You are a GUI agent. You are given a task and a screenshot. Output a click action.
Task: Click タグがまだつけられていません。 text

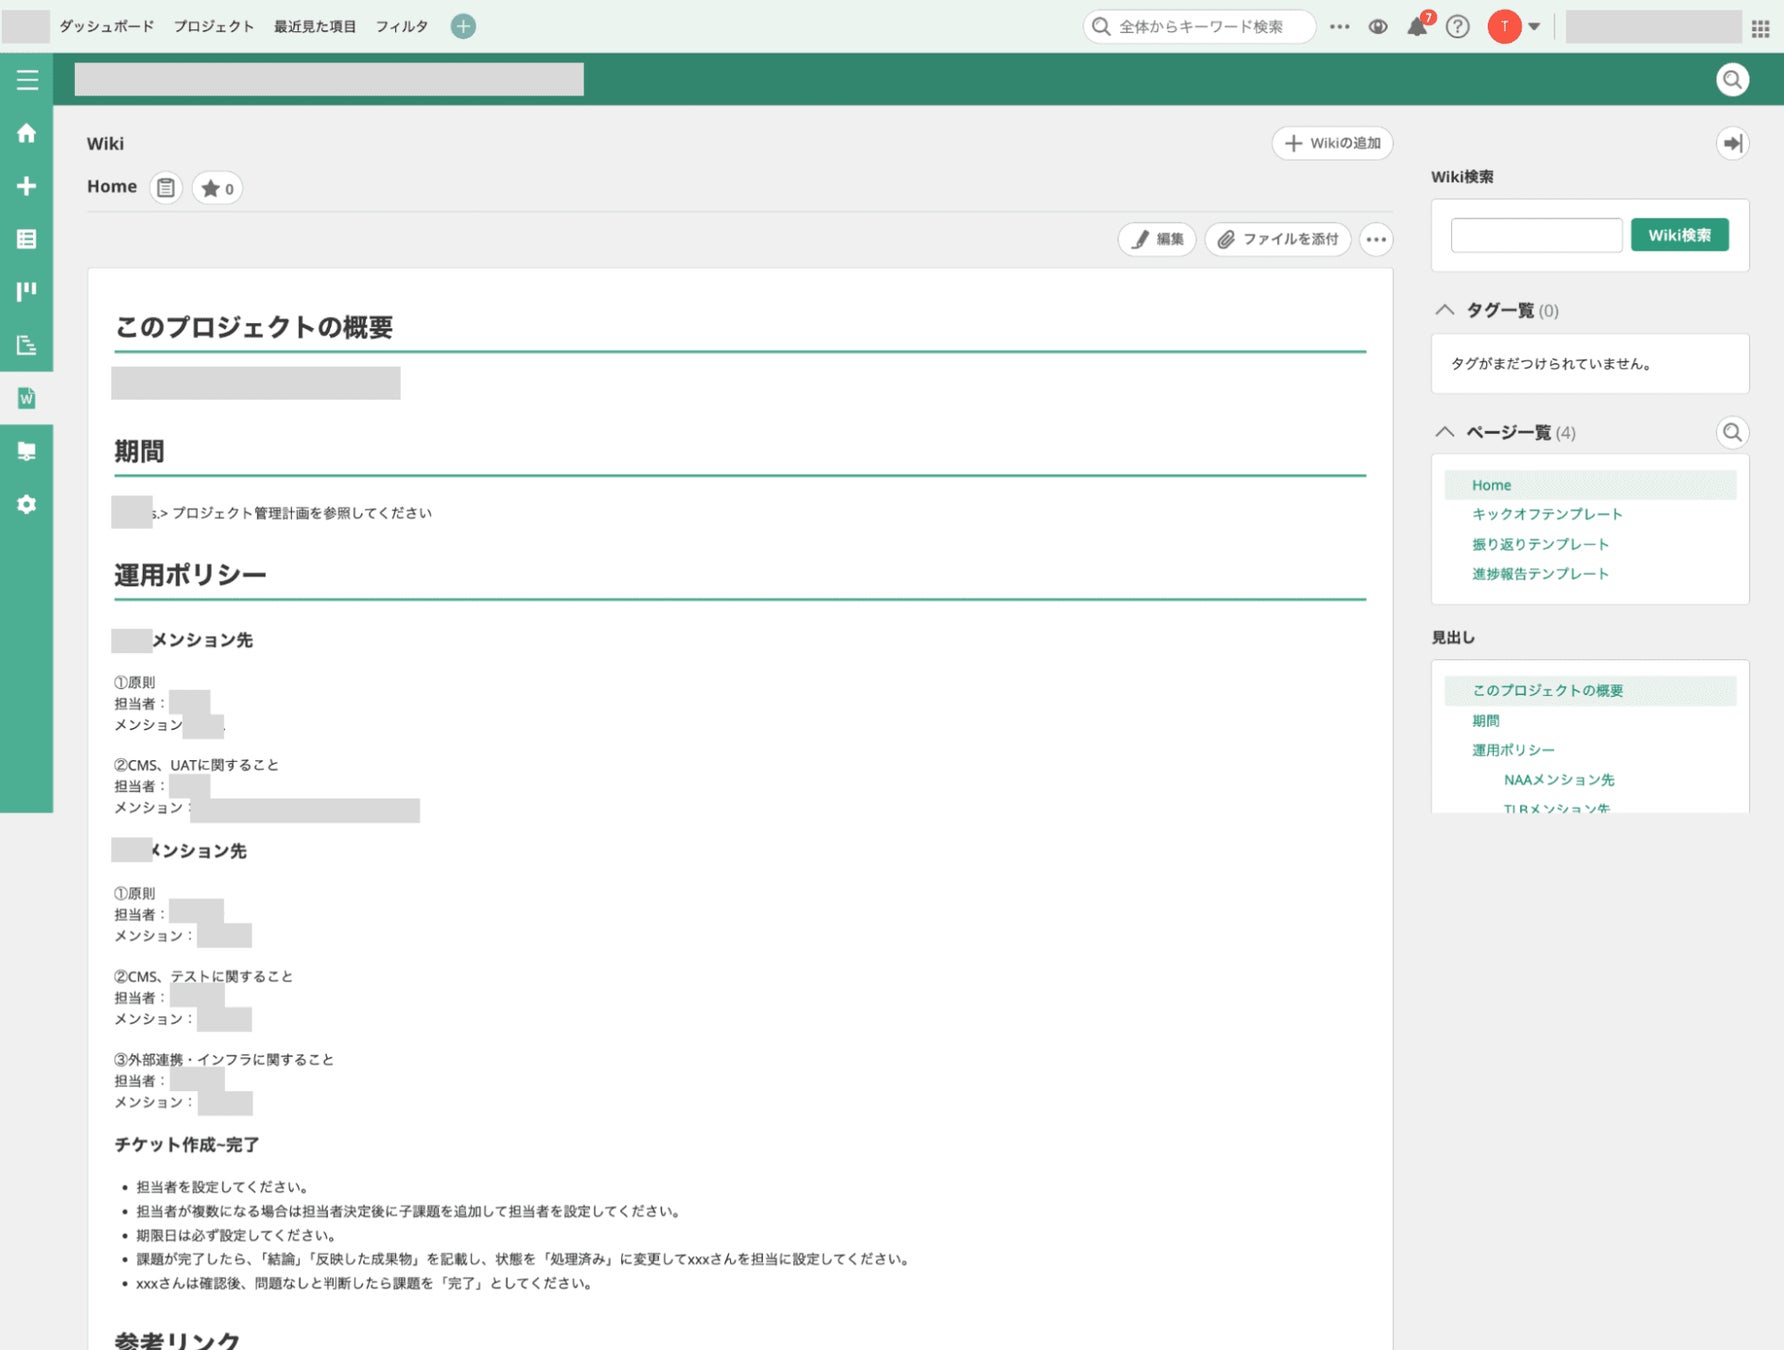pyautogui.click(x=1551, y=364)
